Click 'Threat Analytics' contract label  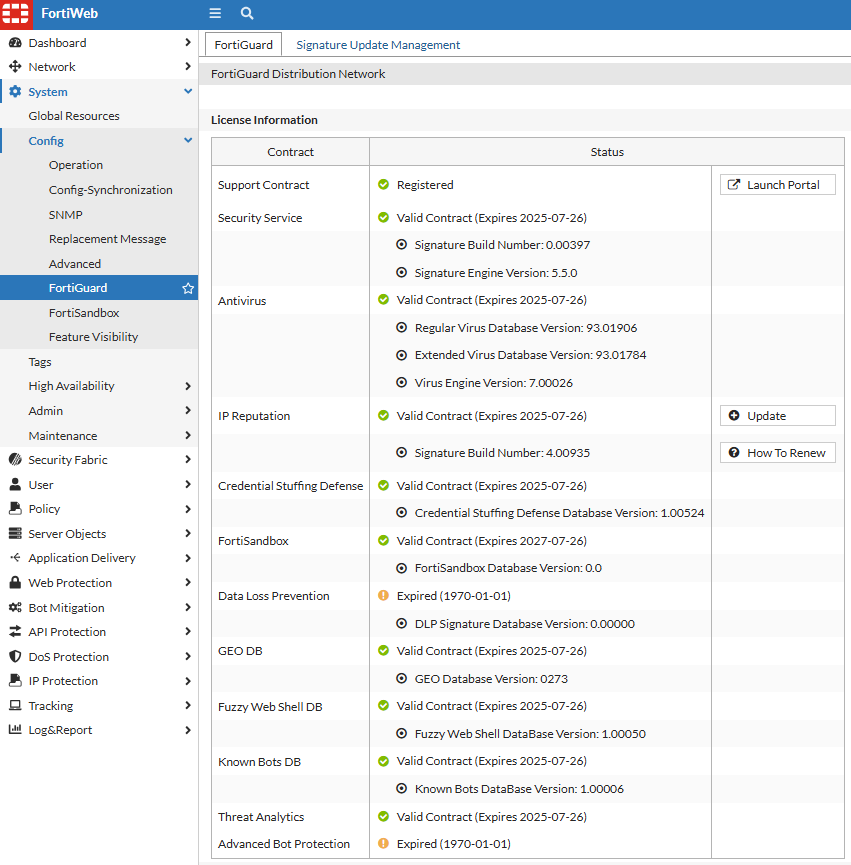pos(261,816)
